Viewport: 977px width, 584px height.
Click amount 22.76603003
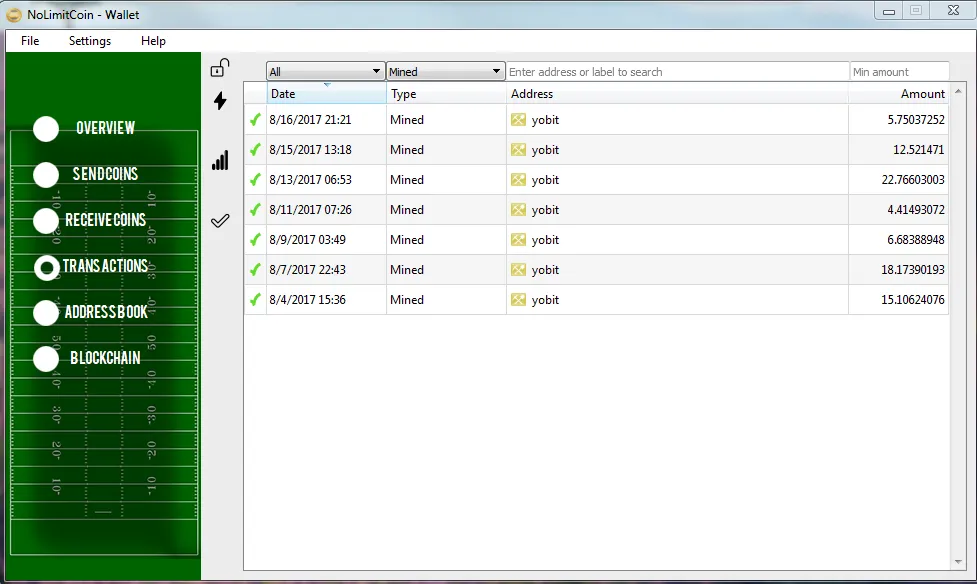tap(913, 180)
